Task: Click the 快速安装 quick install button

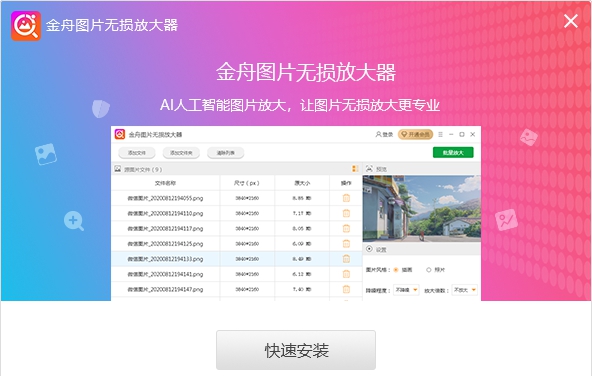Action: point(296,350)
